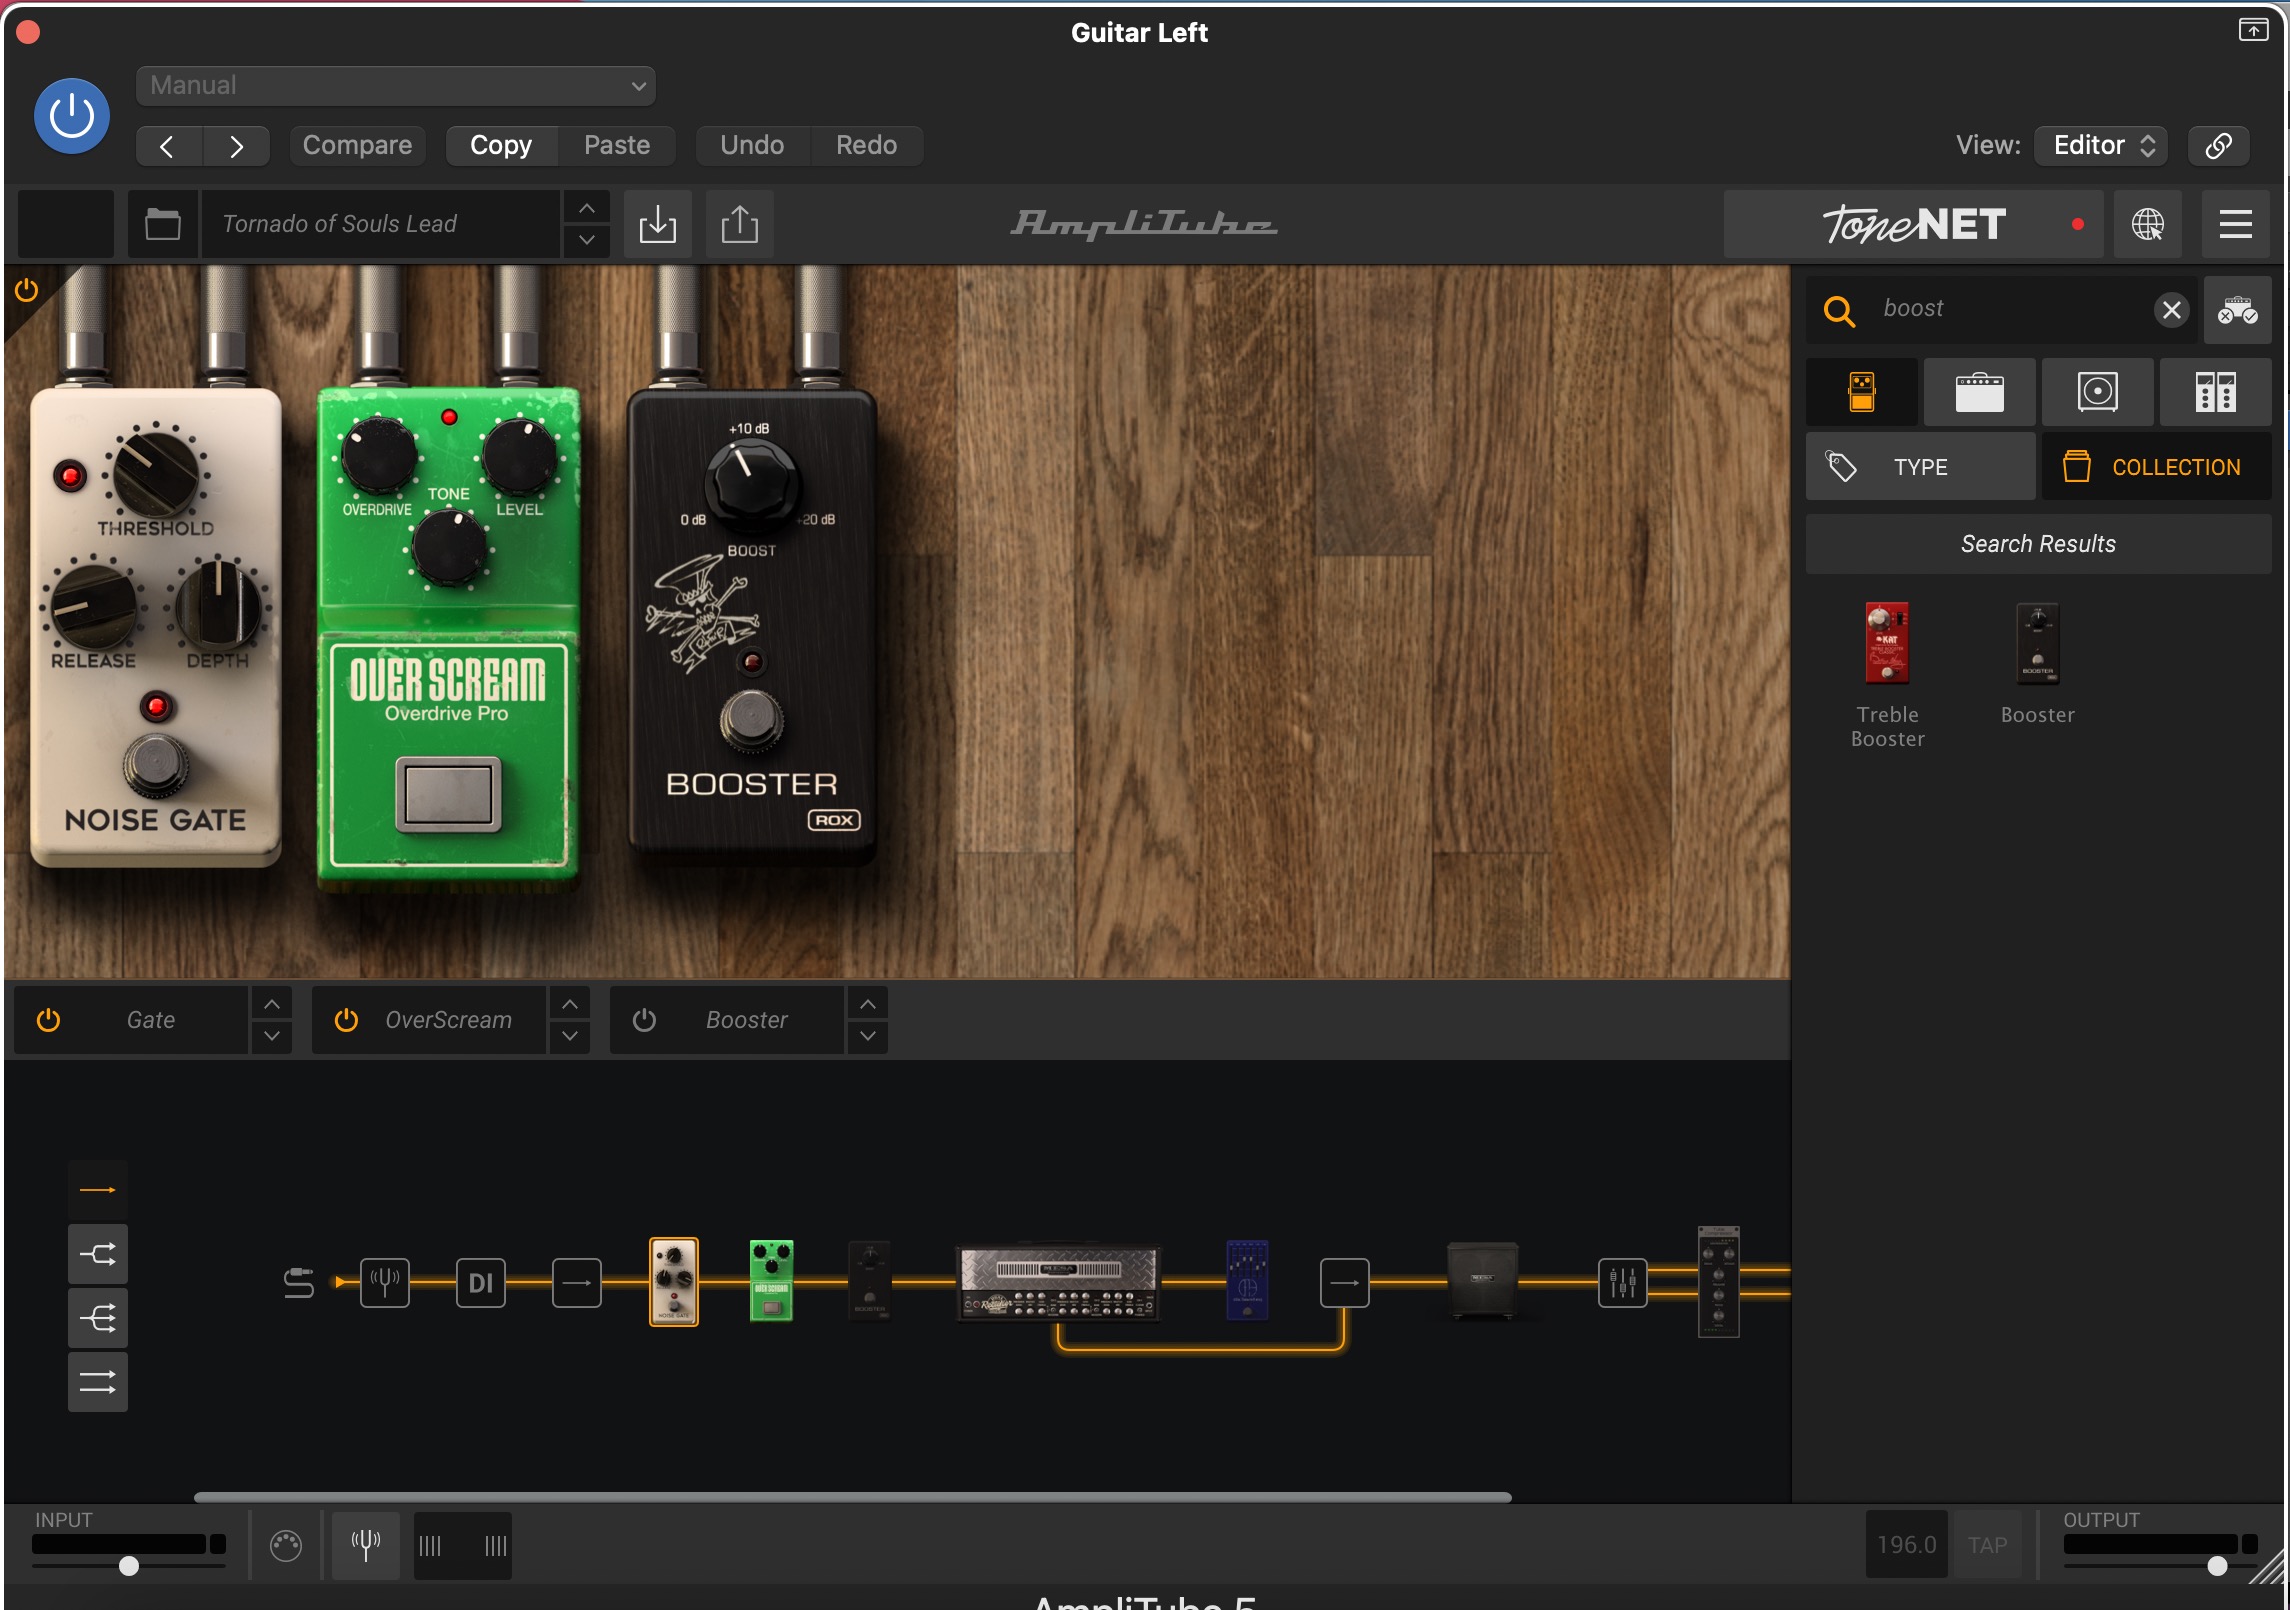Click the Booster pedal footswitch
The height and width of the screenshot is (1610, 2290).
752,720
